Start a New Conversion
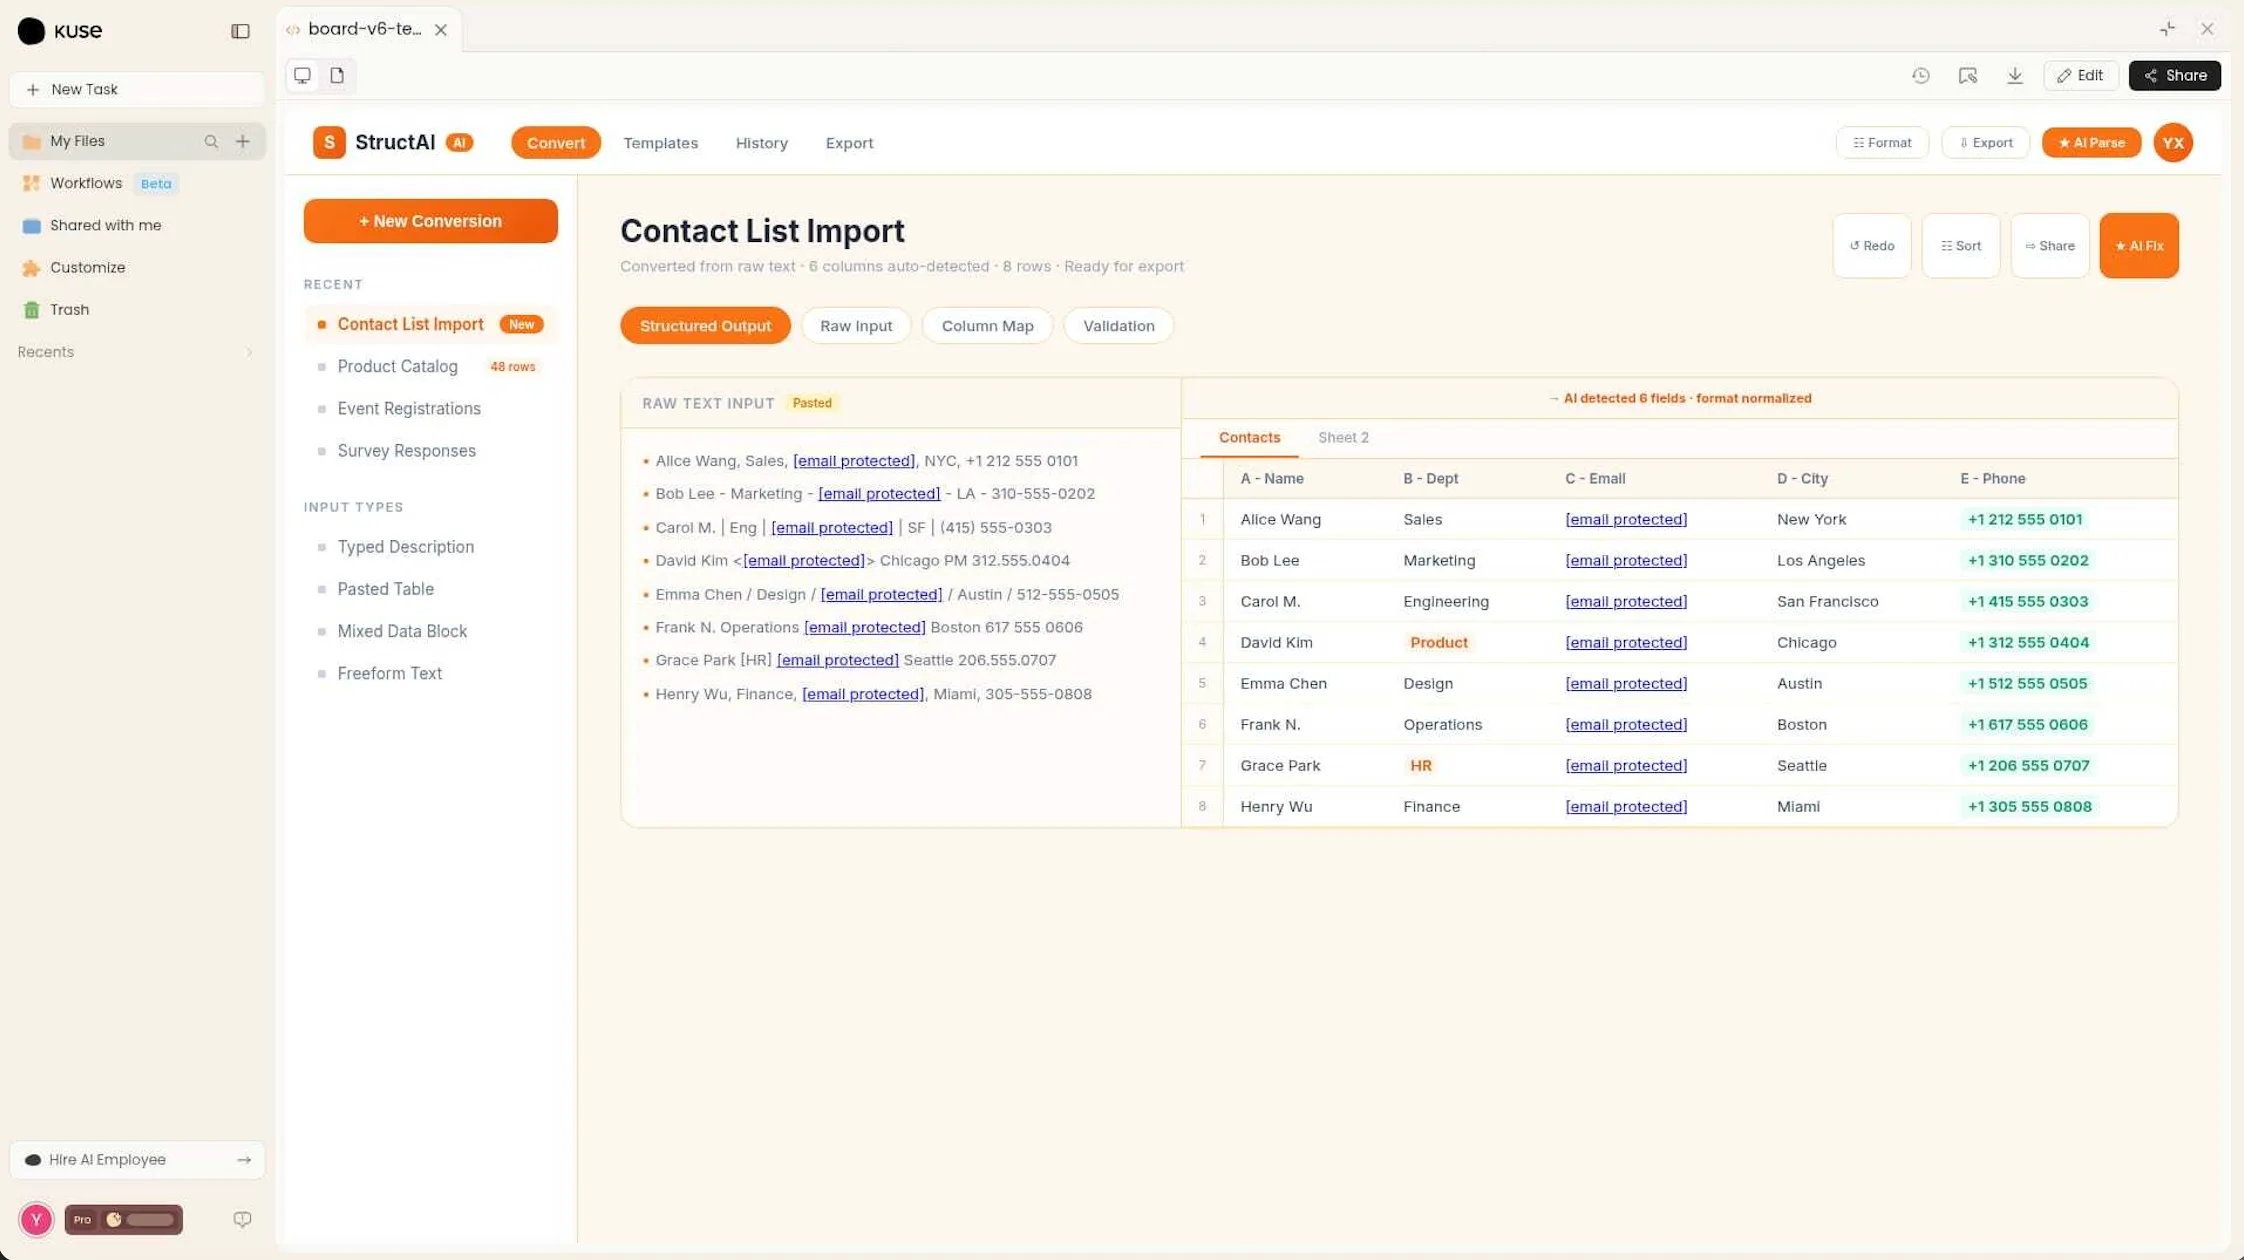This screenshot has height=1260, width=2244. (x=430, y=221)
